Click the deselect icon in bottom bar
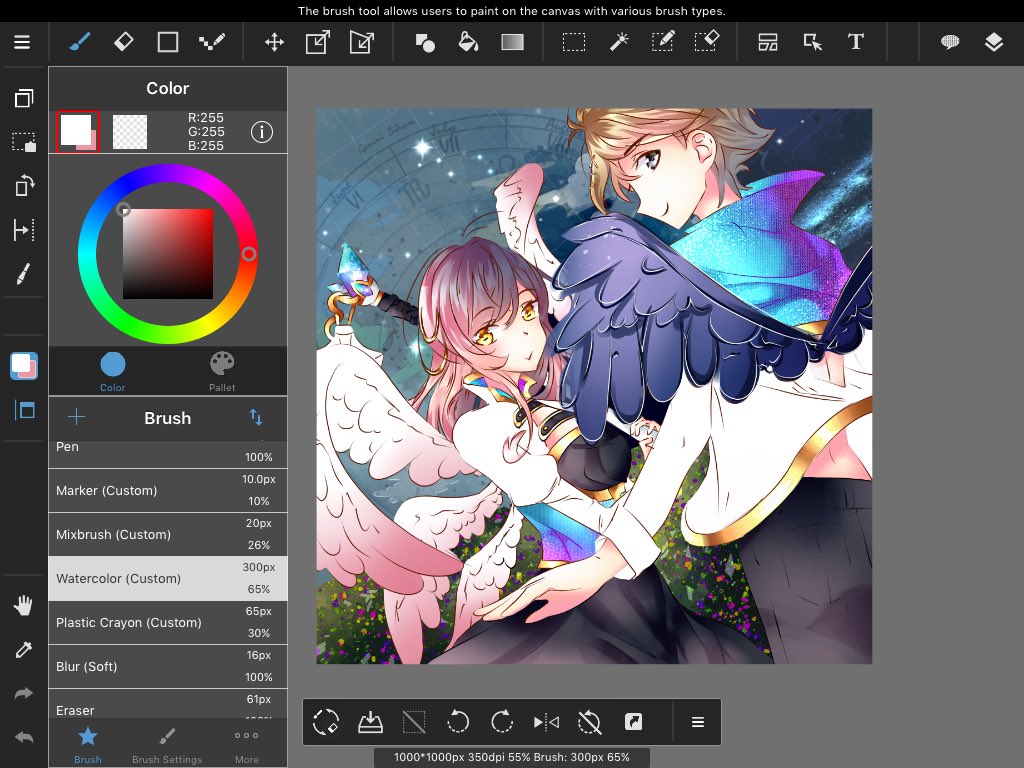Viewport: 1024px width, 768px height. [414, 722]
